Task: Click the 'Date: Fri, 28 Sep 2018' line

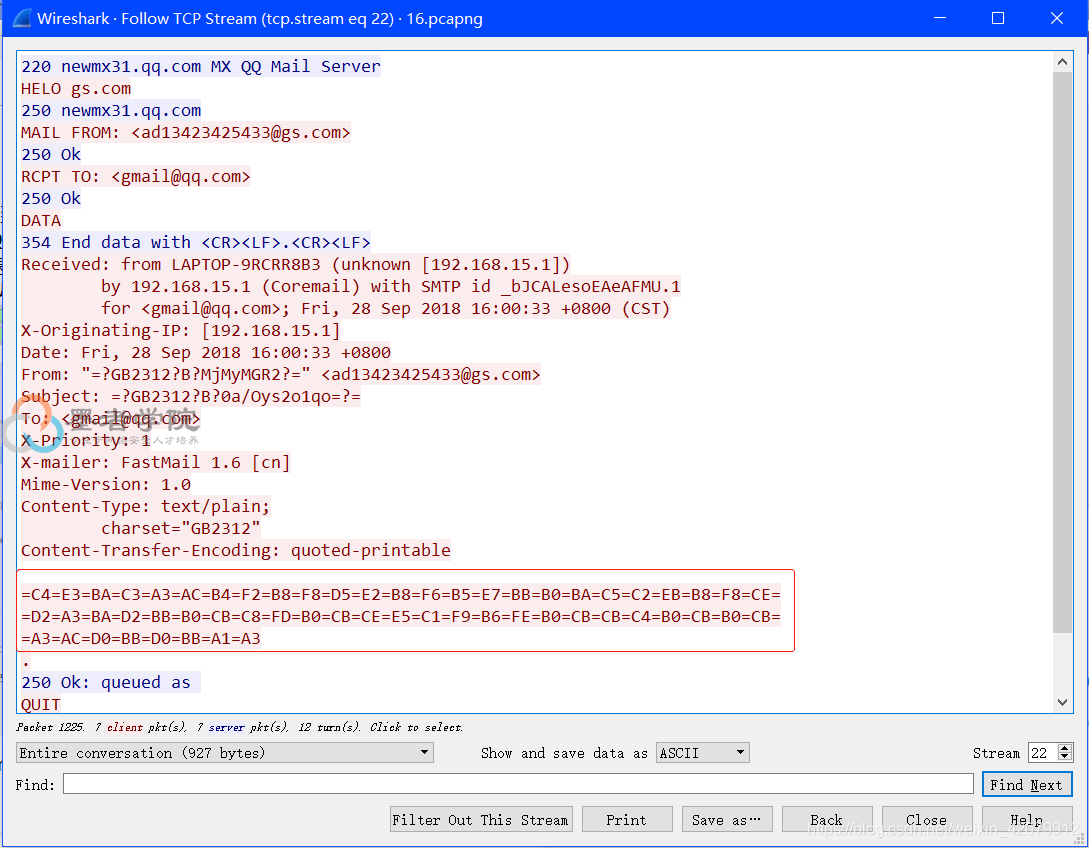Action: click(x=206, y=352)
